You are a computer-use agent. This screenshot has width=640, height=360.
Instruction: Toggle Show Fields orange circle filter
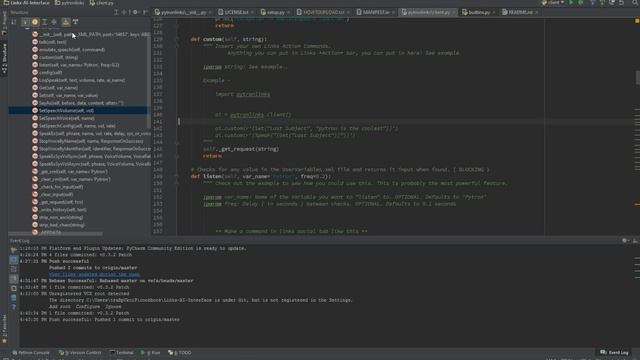coord(35,22)
